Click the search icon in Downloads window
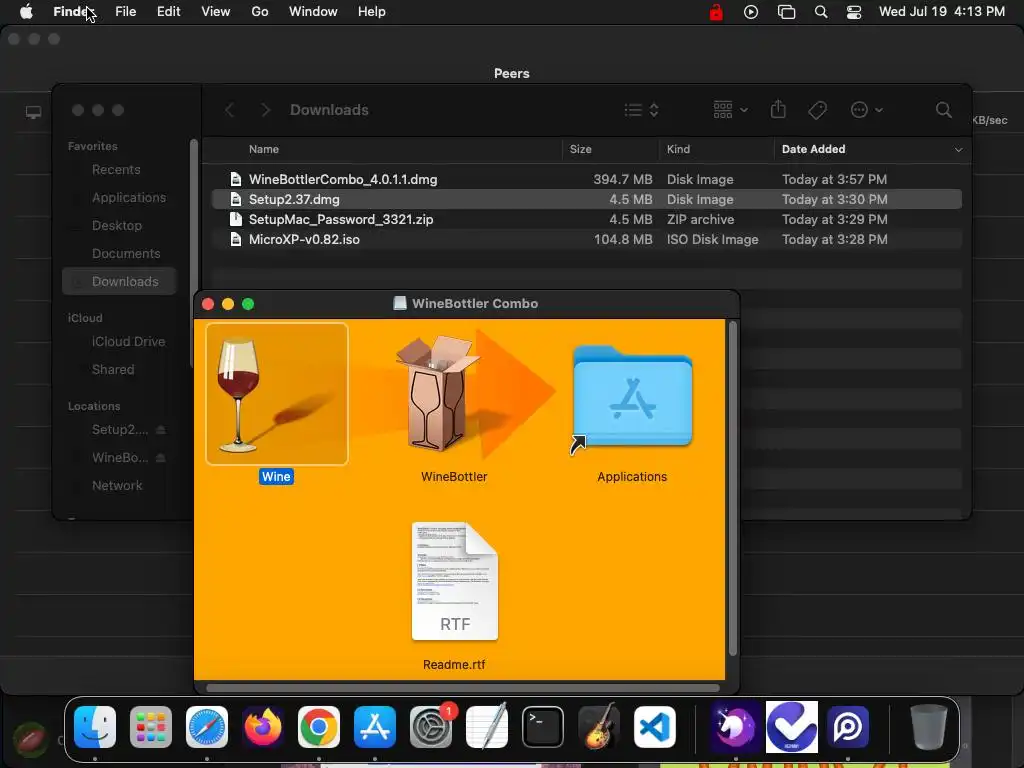 point(944,110)
